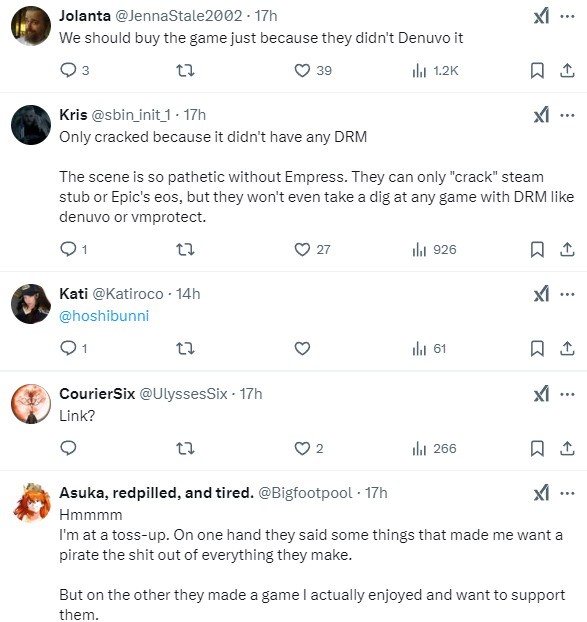Image resolution: width=587 pixels, height=622 pixels.
Task: Open the @hoshibunni mention link
Action: (104, 316)
